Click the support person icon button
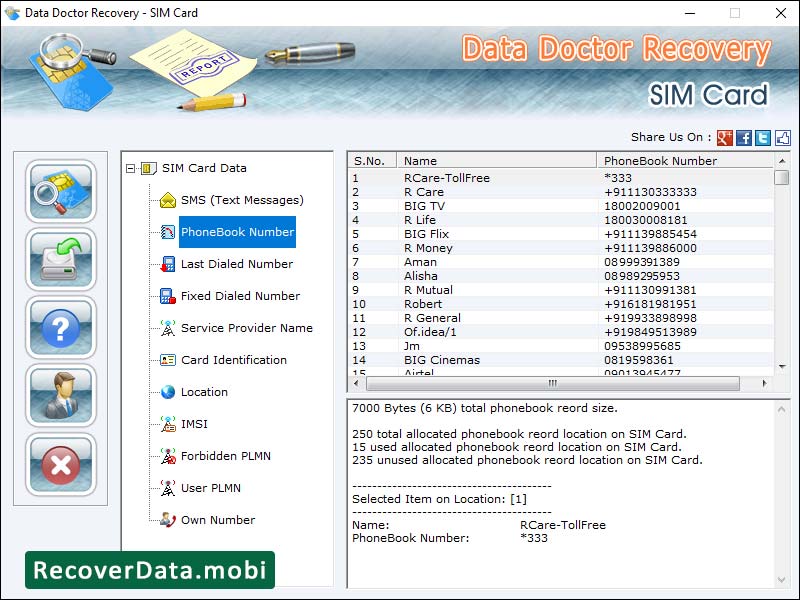The image size is (800, 600). (x=61, y=395)
